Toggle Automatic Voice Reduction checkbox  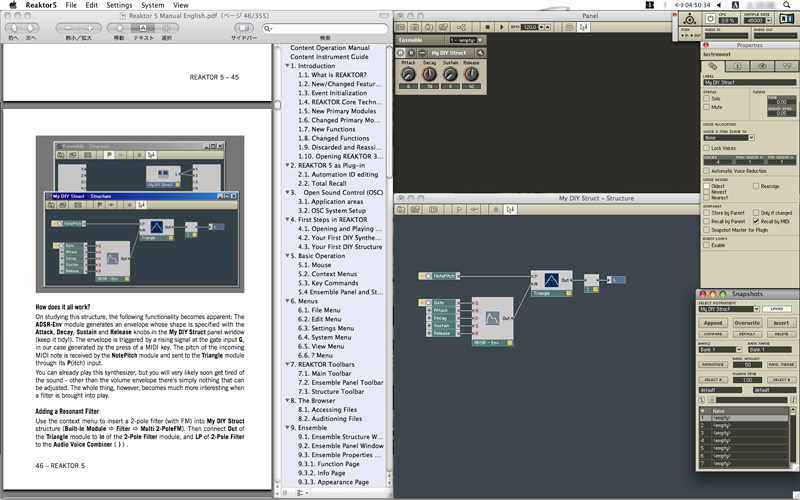click(x=707, y=171)
